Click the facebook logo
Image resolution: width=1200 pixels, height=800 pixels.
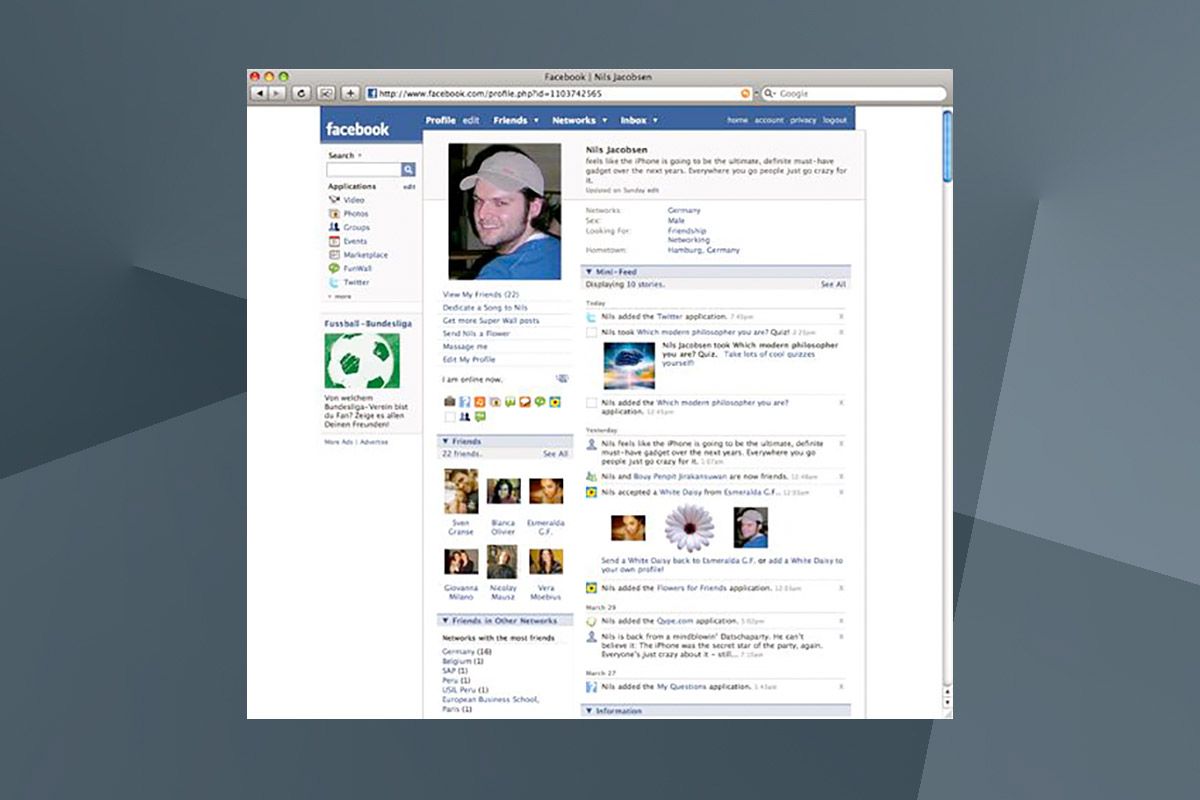(357, 129)
